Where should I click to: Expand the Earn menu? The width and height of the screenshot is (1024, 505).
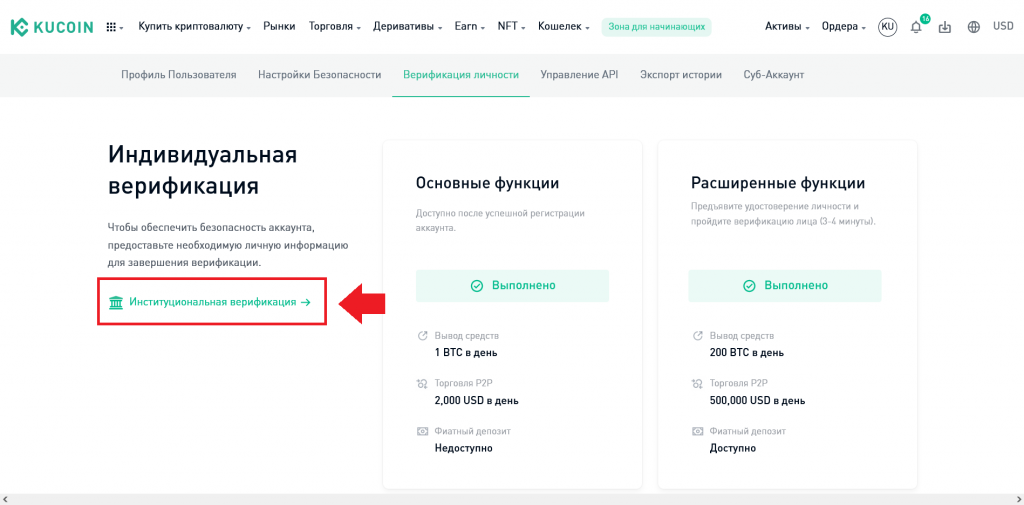coord(470,27)
